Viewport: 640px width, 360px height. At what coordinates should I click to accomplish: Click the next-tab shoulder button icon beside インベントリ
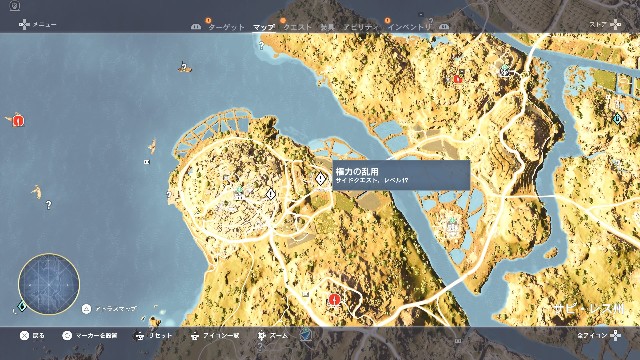point(444,27)
